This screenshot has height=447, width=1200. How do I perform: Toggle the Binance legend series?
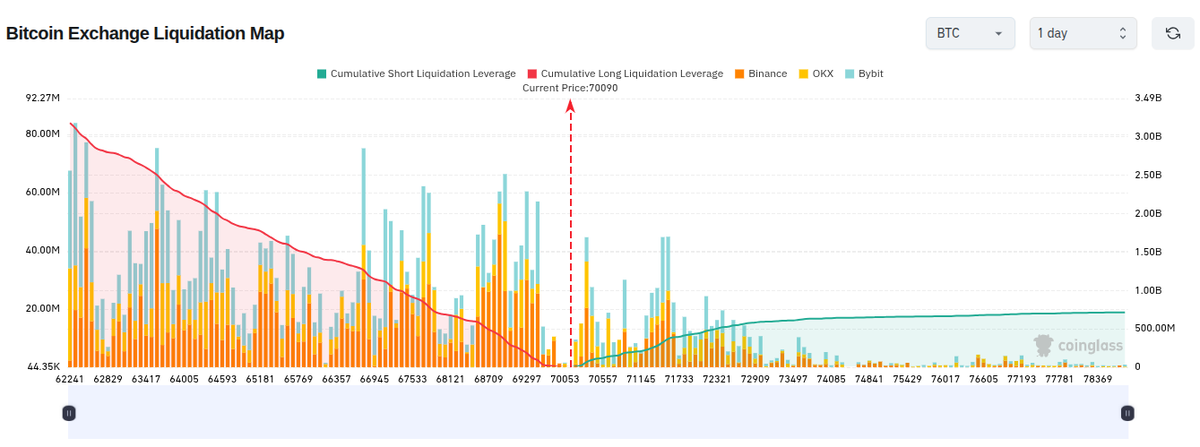[760, 74]
